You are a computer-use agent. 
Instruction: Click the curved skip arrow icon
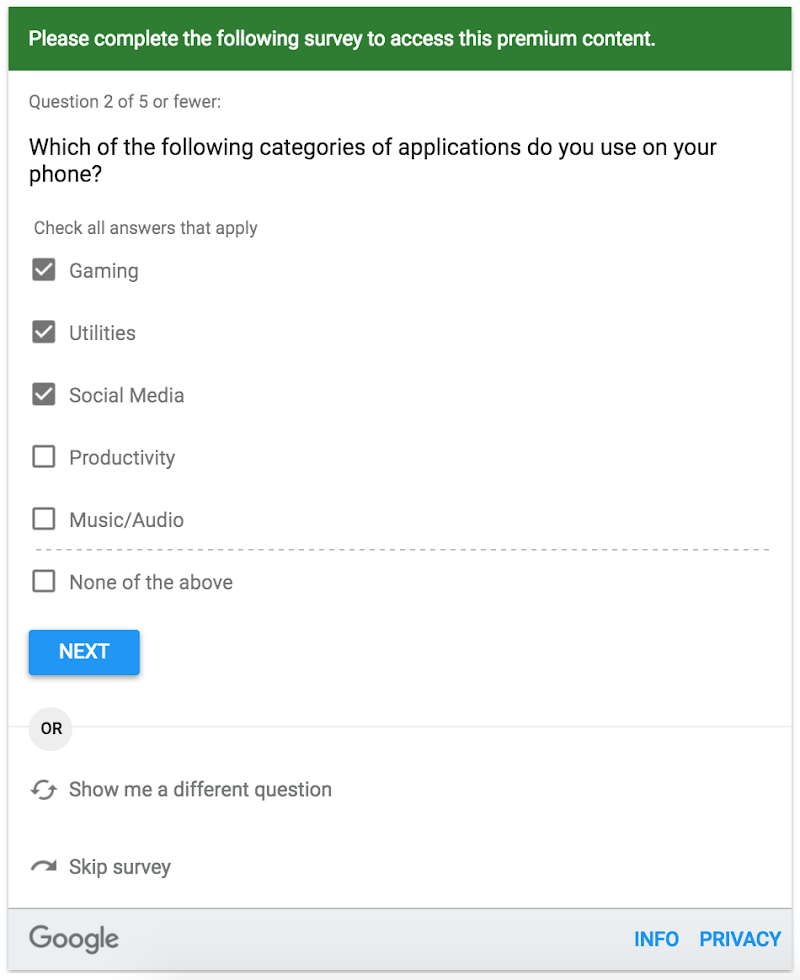click(44, 866)
